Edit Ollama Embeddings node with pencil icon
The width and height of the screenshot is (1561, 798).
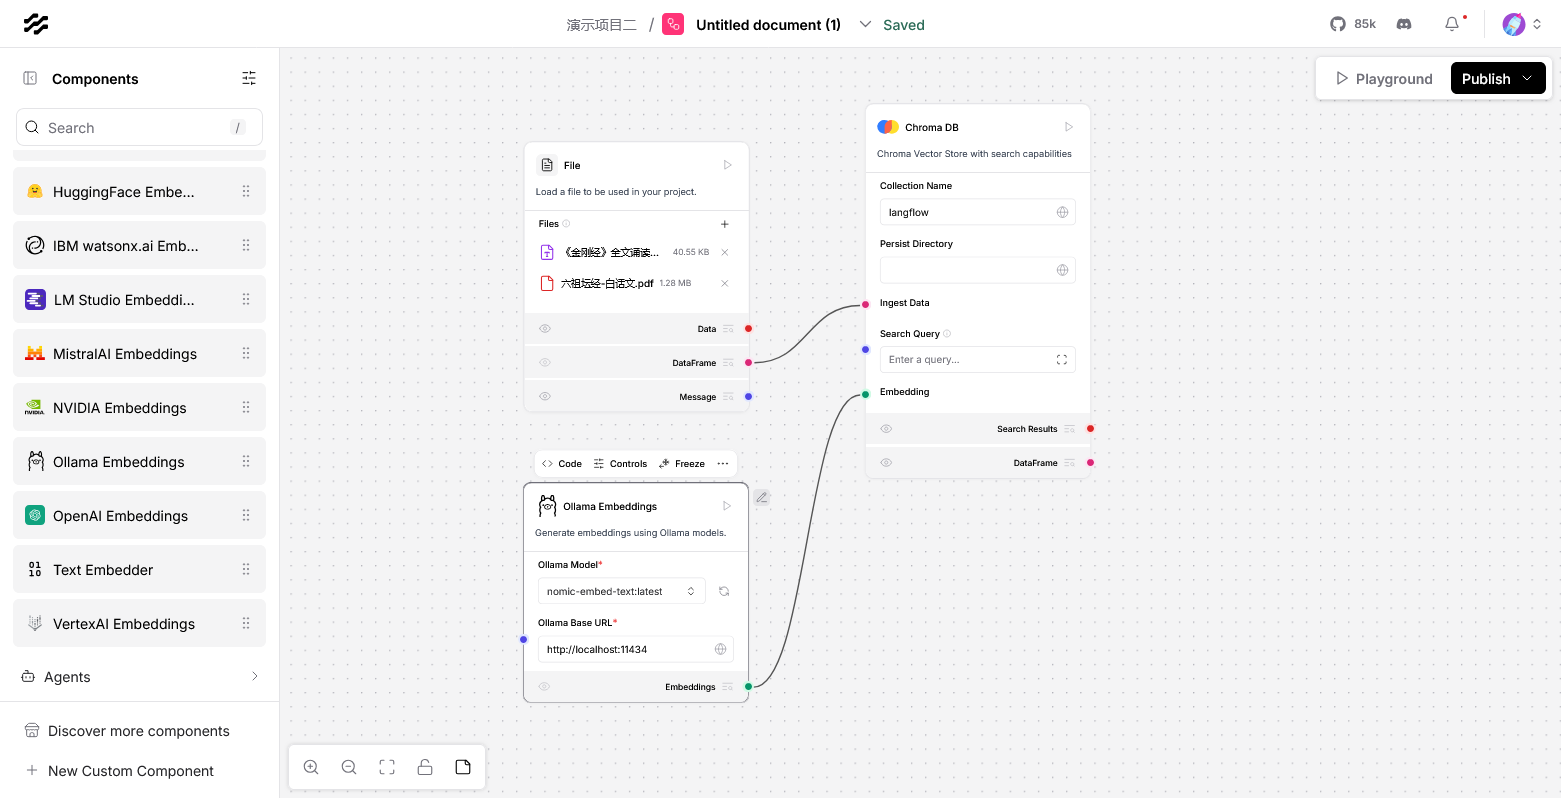[x=762, y=497]
